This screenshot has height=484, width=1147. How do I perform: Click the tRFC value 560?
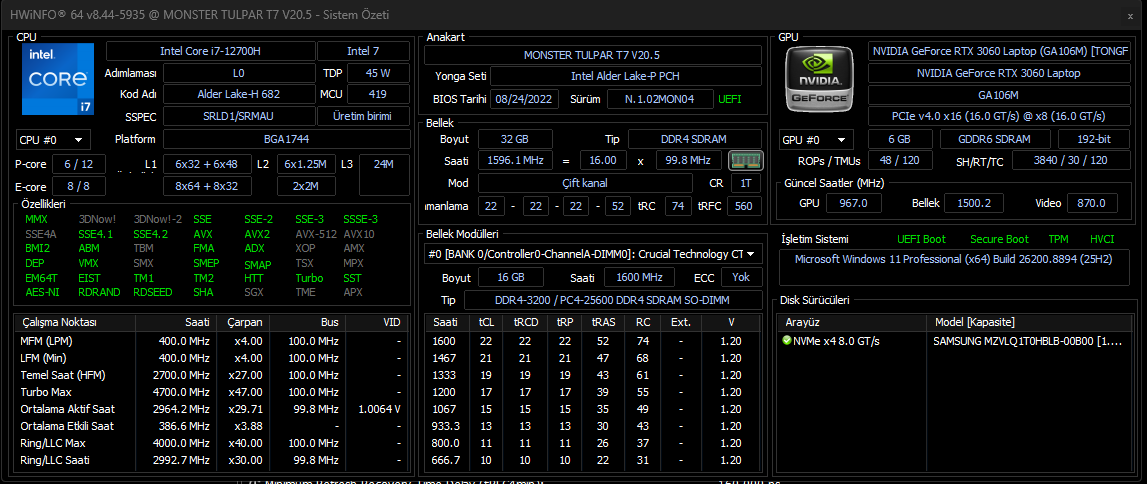(743, 206)
